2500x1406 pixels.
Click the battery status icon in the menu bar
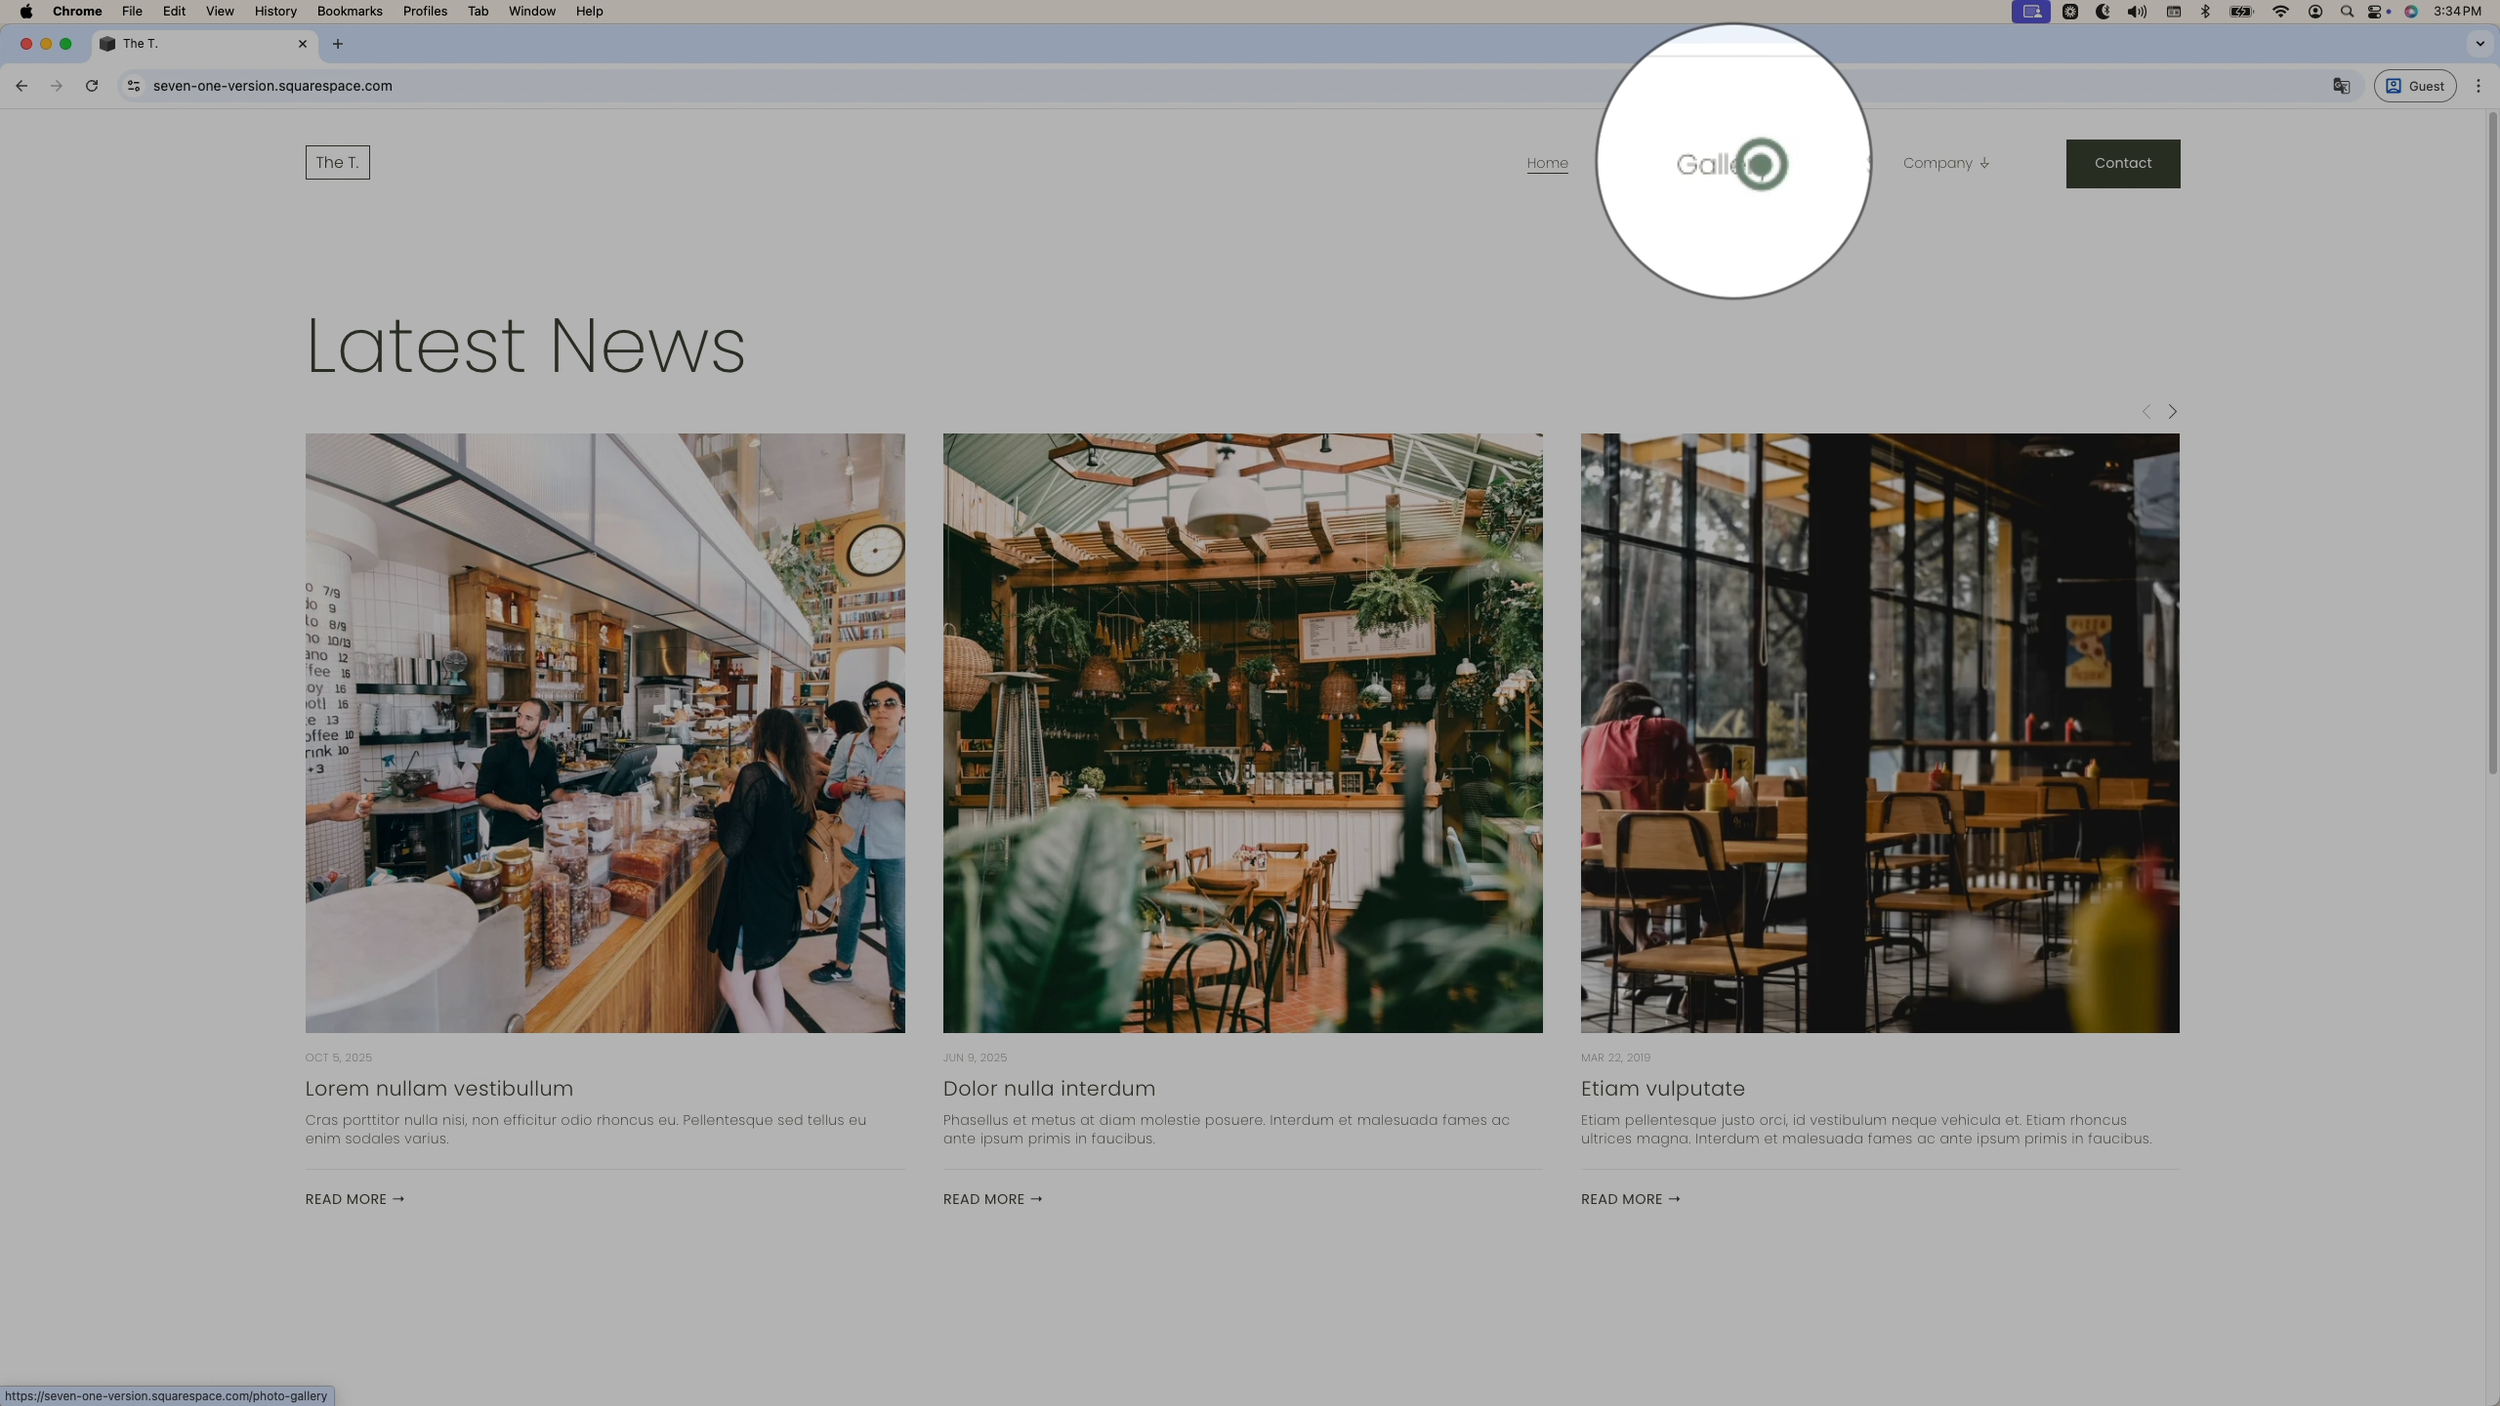2241,12
